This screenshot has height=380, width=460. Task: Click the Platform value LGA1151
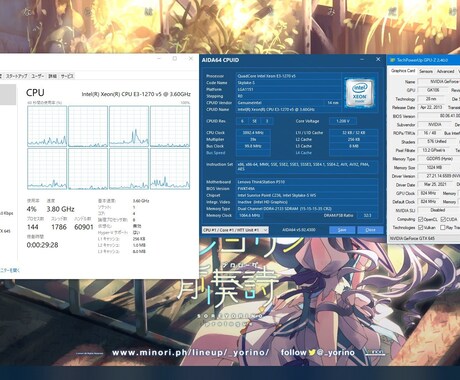point(289,89)
